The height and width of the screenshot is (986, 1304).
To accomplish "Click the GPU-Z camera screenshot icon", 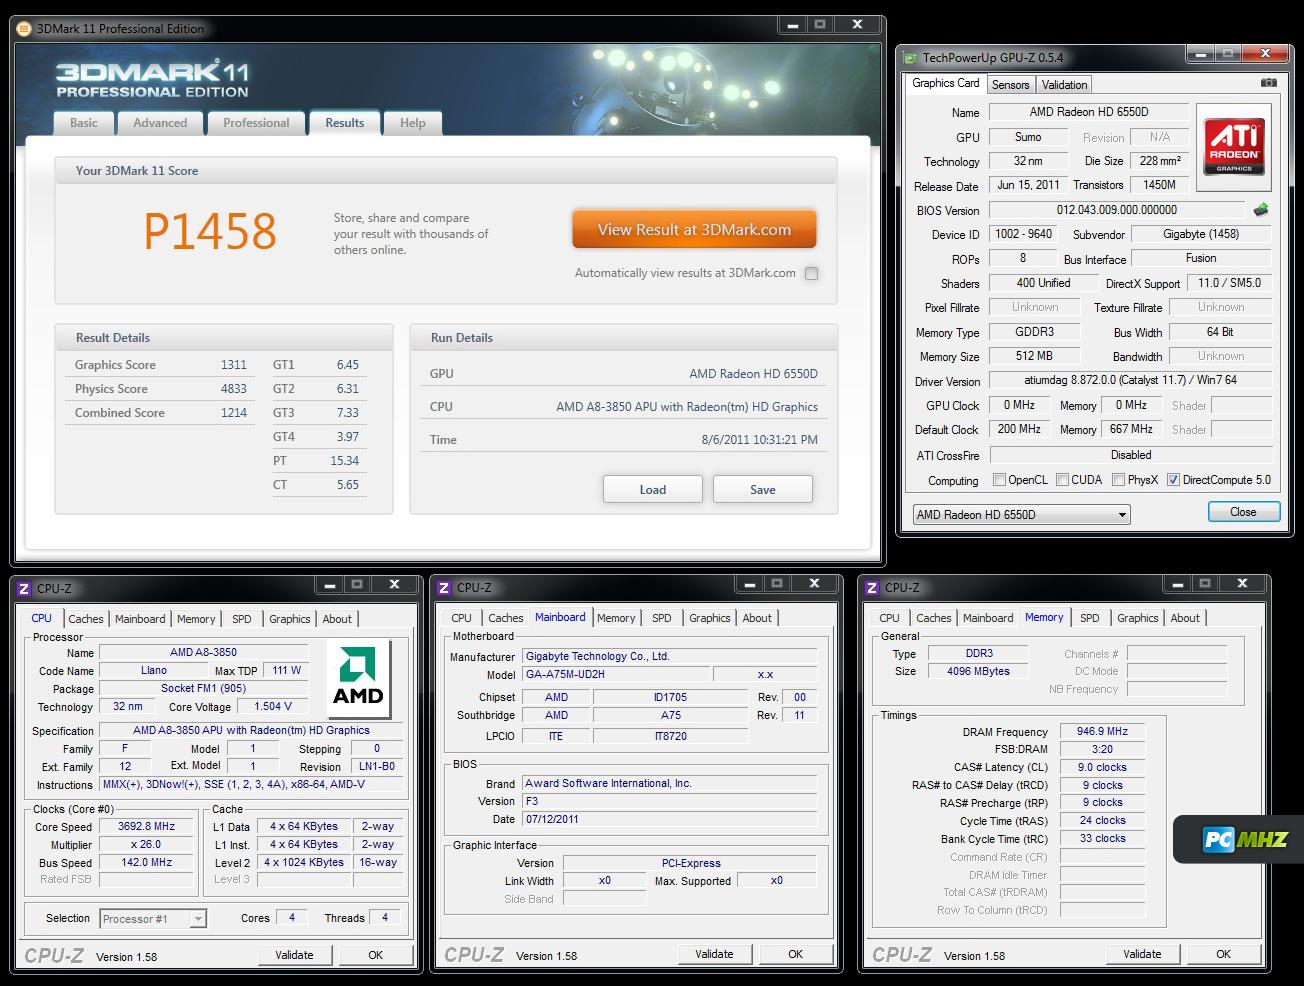I will point(1268,83).
